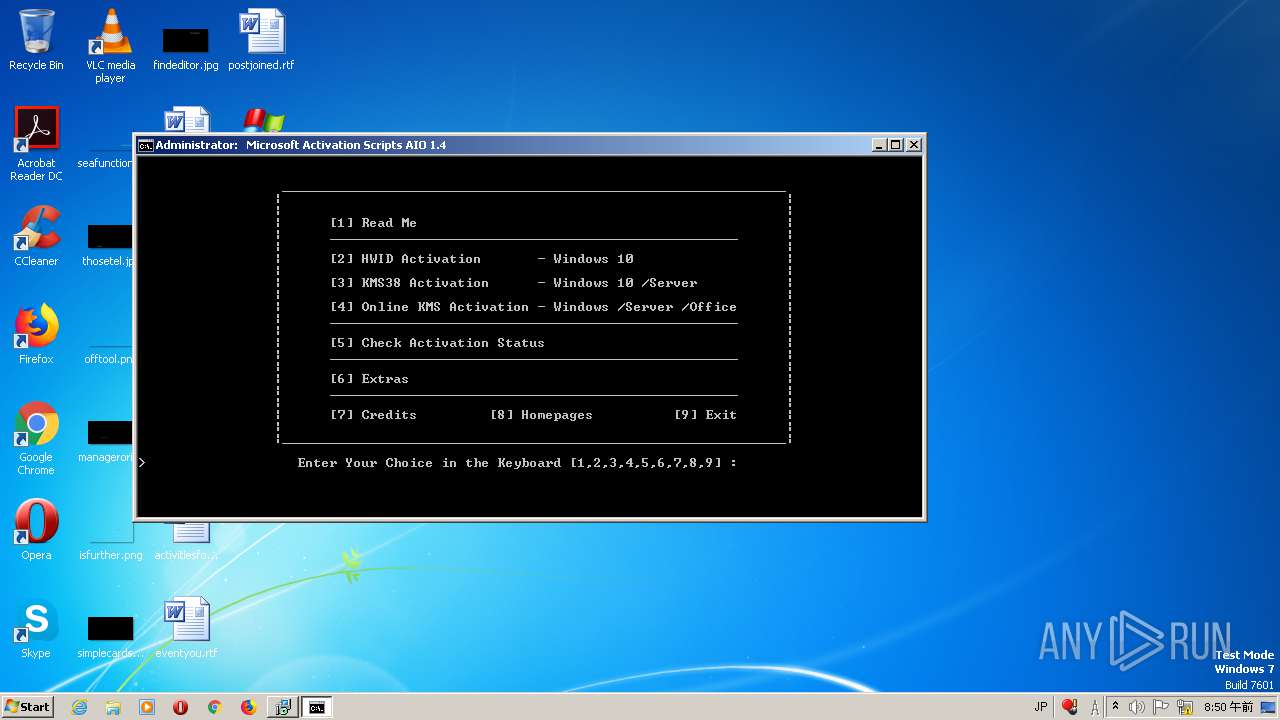Launch VLC media player shortcut
The width and height of the screenshot is (1280, 720).
pyautogui.click(x=110, y=46)
